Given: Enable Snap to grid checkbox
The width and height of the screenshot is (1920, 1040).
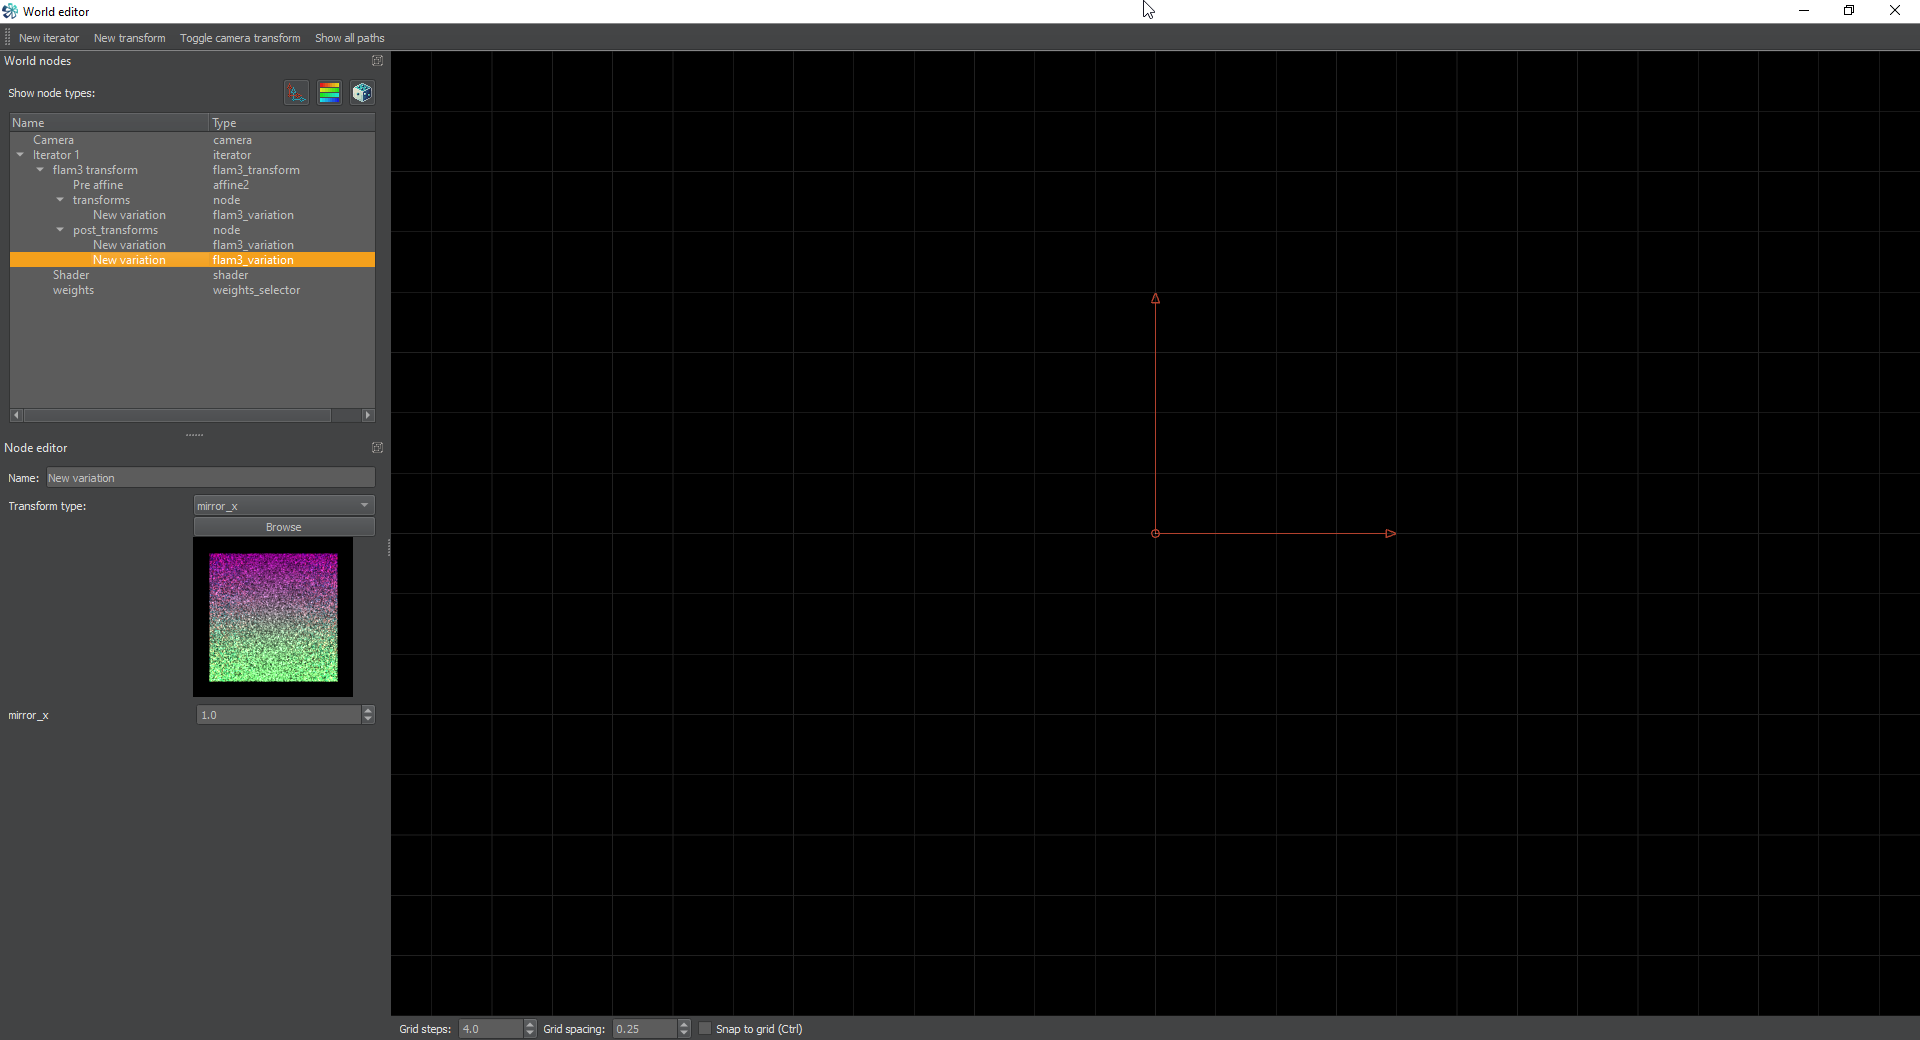Looking at the screenshot, I should click(705, 1029).
